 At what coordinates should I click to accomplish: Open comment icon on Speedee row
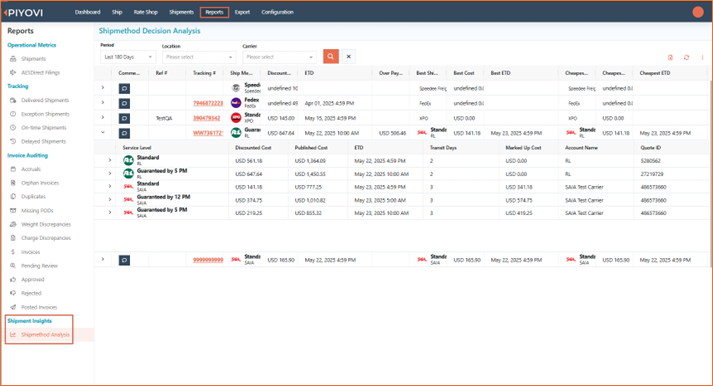click(x=124, y=88)
